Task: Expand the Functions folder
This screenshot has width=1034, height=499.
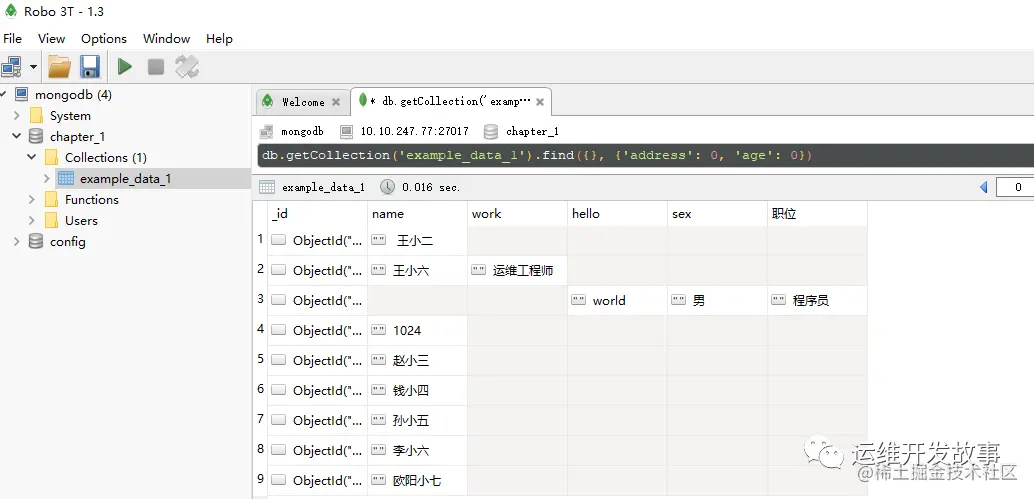Action: click(32, 200)
